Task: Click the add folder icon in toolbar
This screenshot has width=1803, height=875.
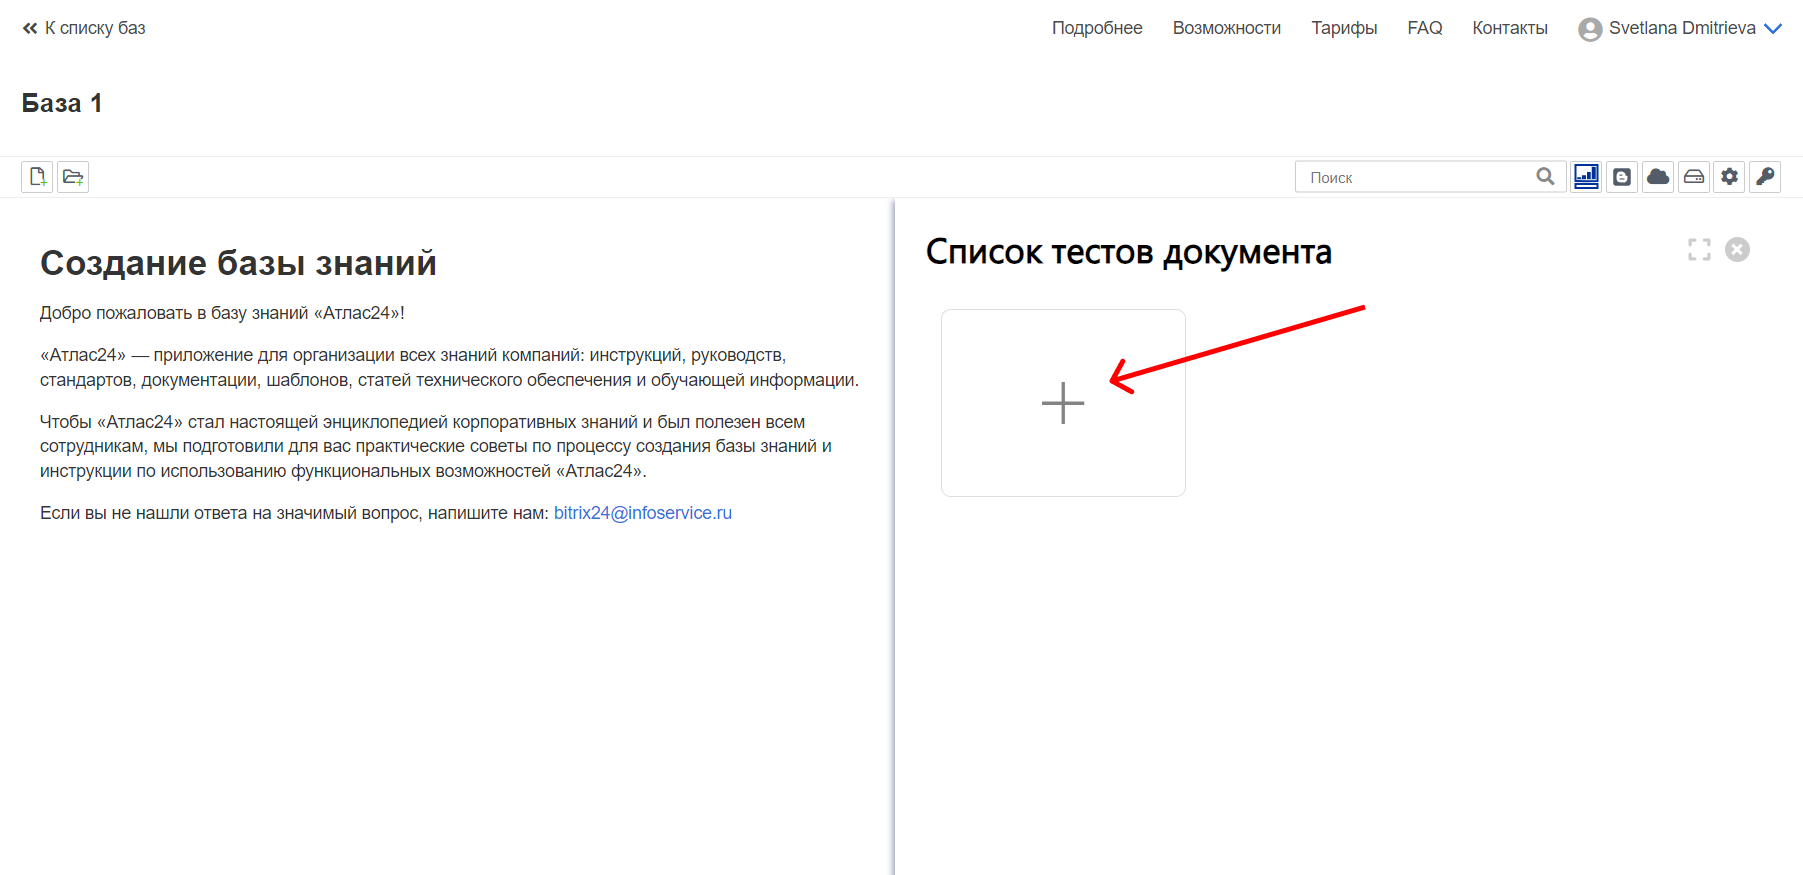Action: coord(73,177)
